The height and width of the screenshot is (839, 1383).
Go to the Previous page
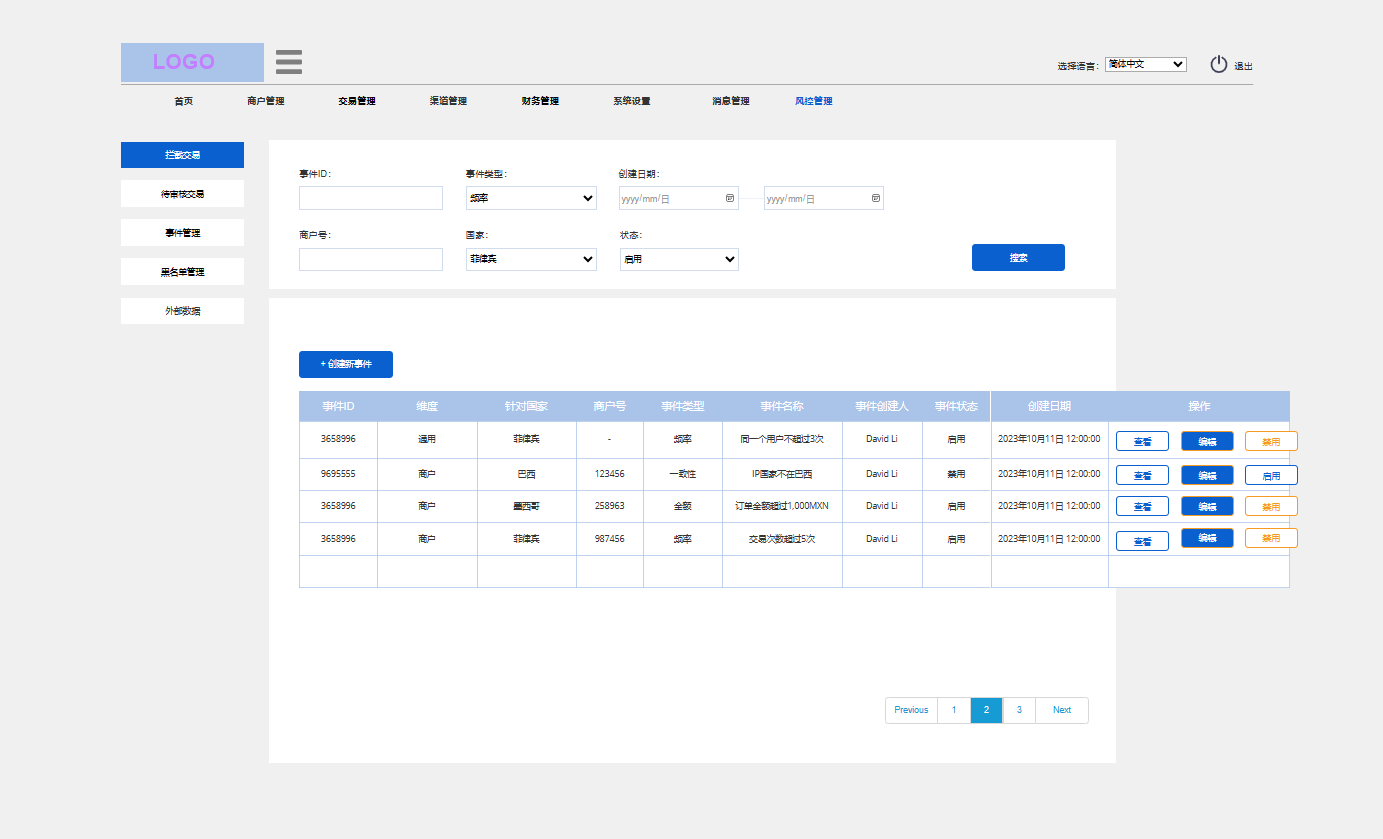(911, 710)
